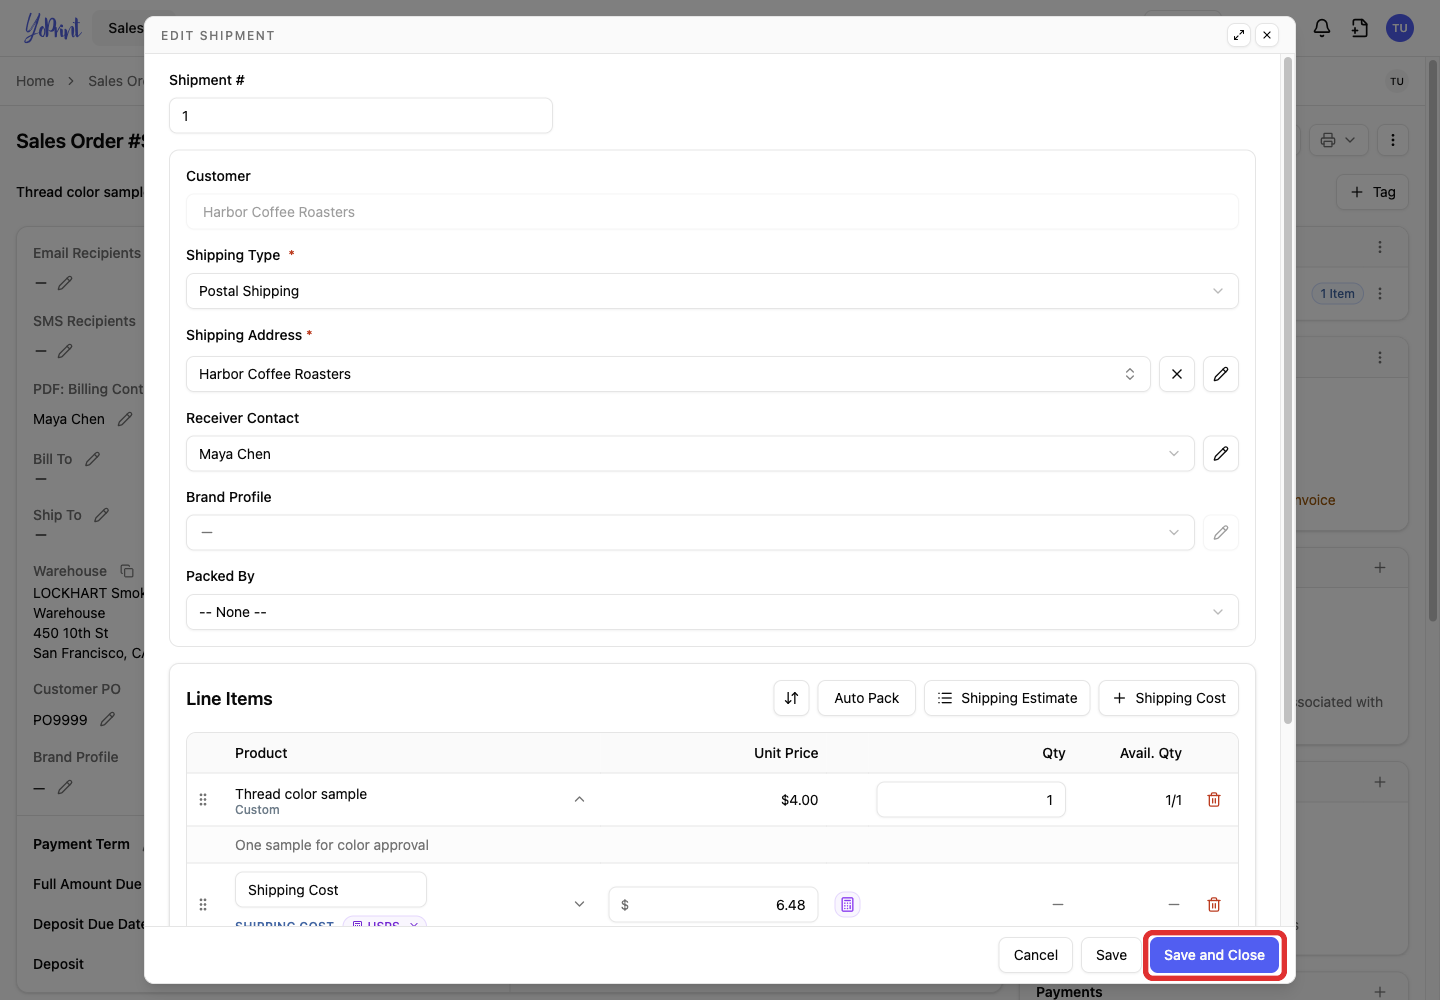Edit Email Recipients on the sales order
1440x1000 pixels.
(x=65, y=283)
